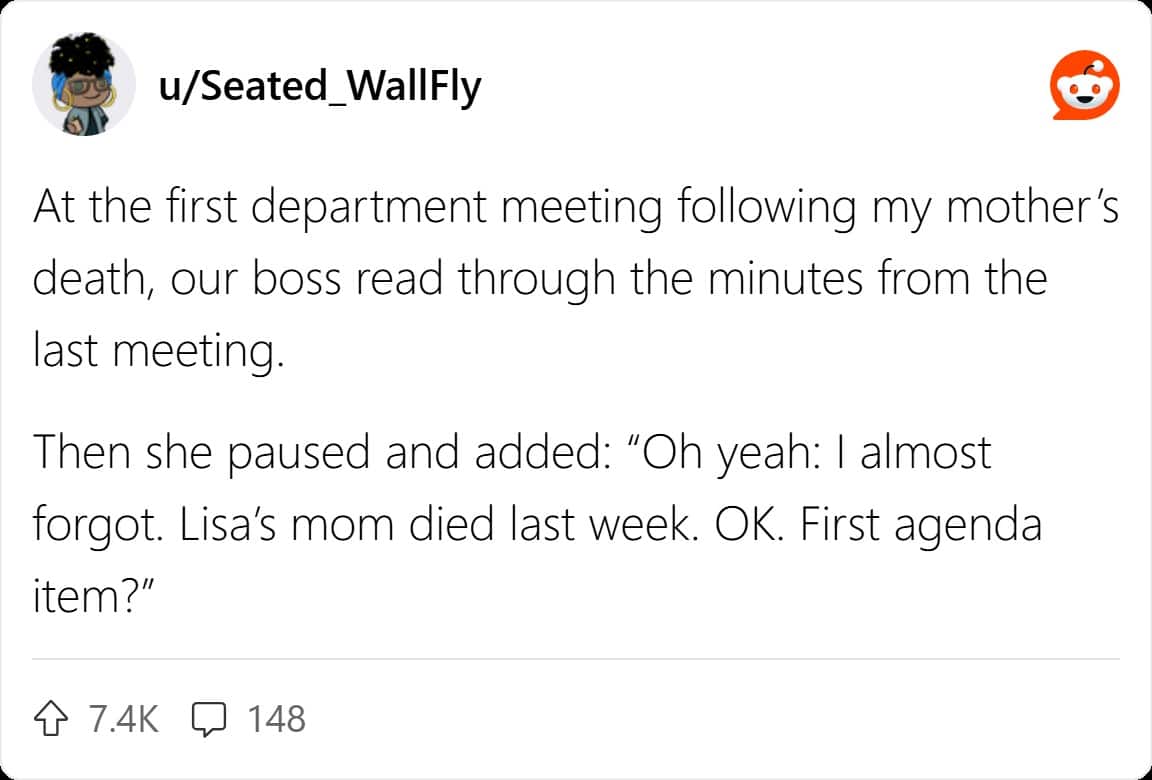Click the word "boss" in the post

click(x=289, y=281)
